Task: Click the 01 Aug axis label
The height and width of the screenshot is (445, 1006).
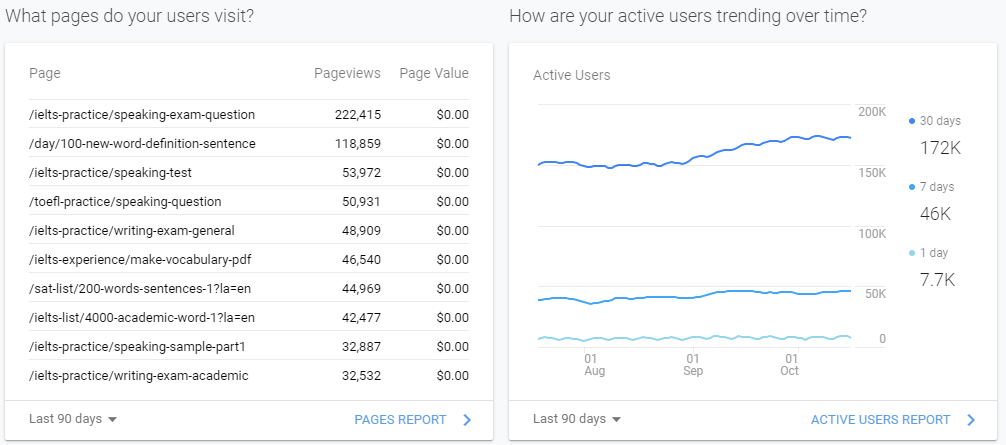Action: 594,364
